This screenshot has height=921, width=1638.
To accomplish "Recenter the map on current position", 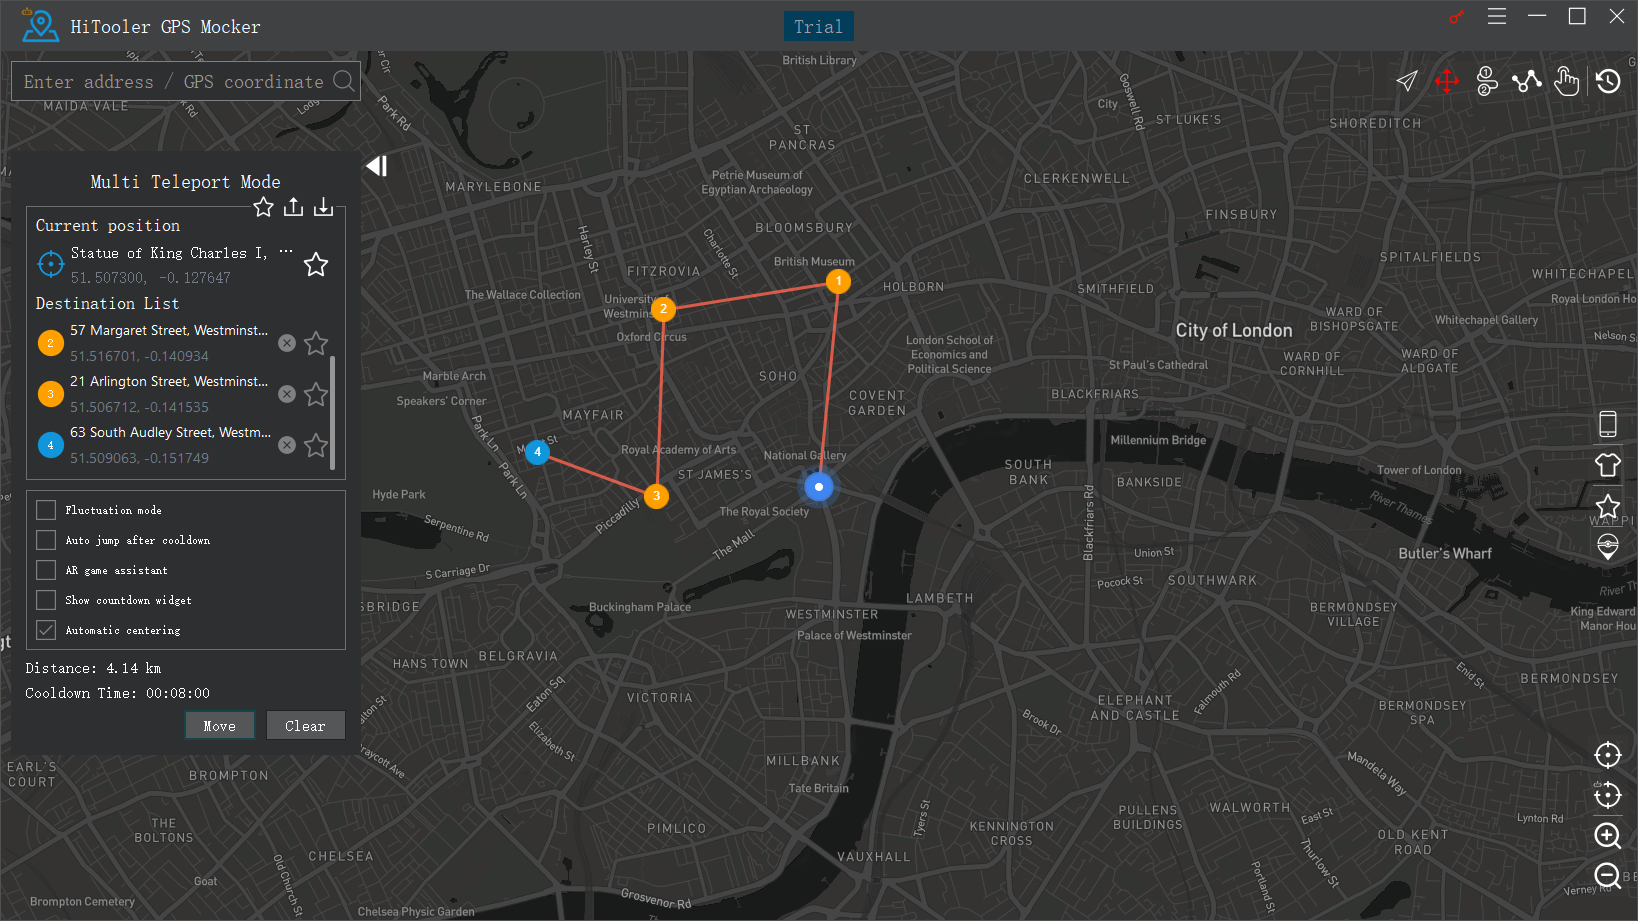I will [1607, 755].
